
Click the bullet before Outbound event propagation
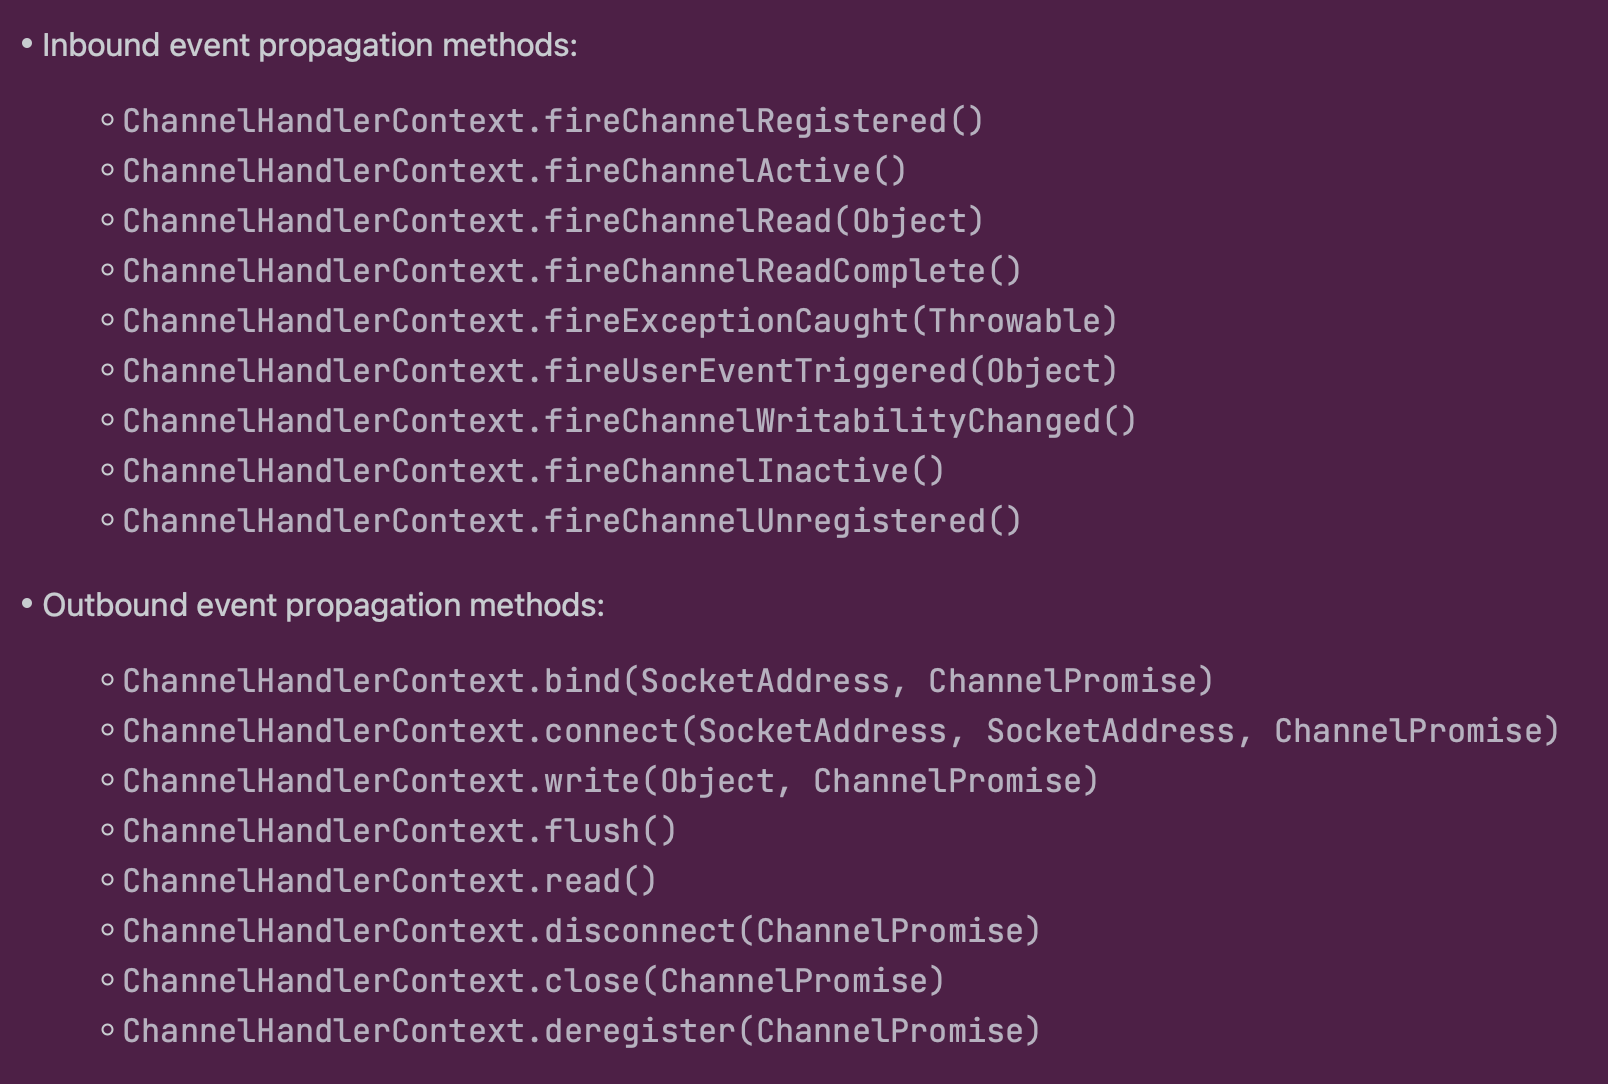(x=27, y=605)
